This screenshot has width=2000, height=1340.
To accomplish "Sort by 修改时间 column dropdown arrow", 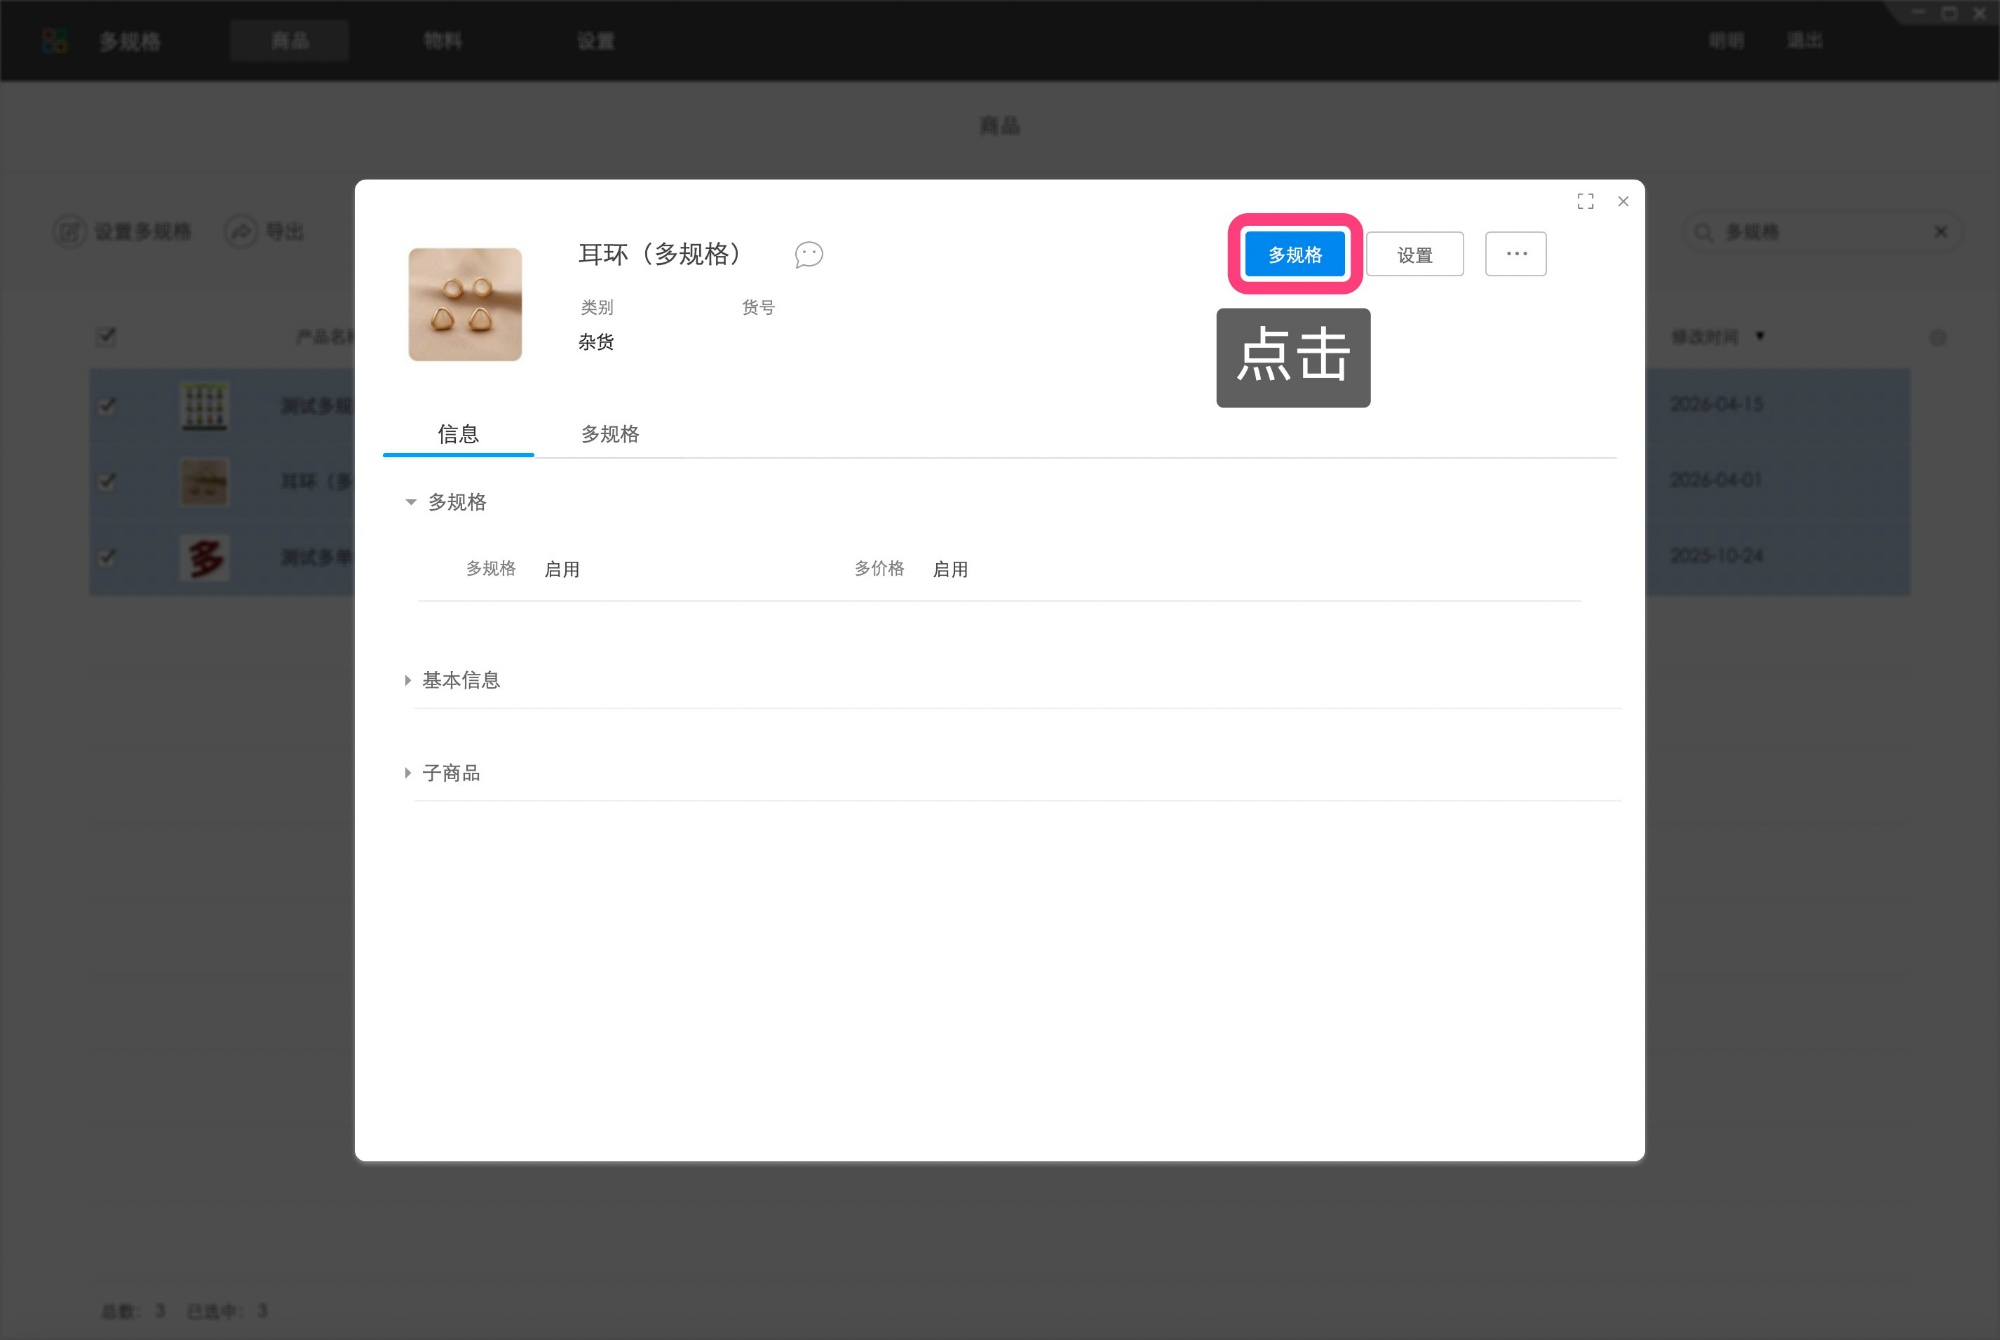I will (x=1760, y=336).
